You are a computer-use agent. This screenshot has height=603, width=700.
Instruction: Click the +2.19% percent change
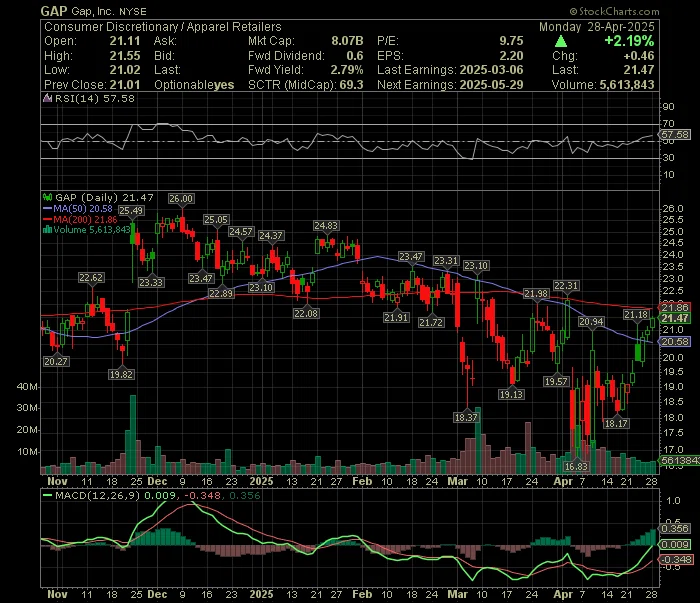629,41
